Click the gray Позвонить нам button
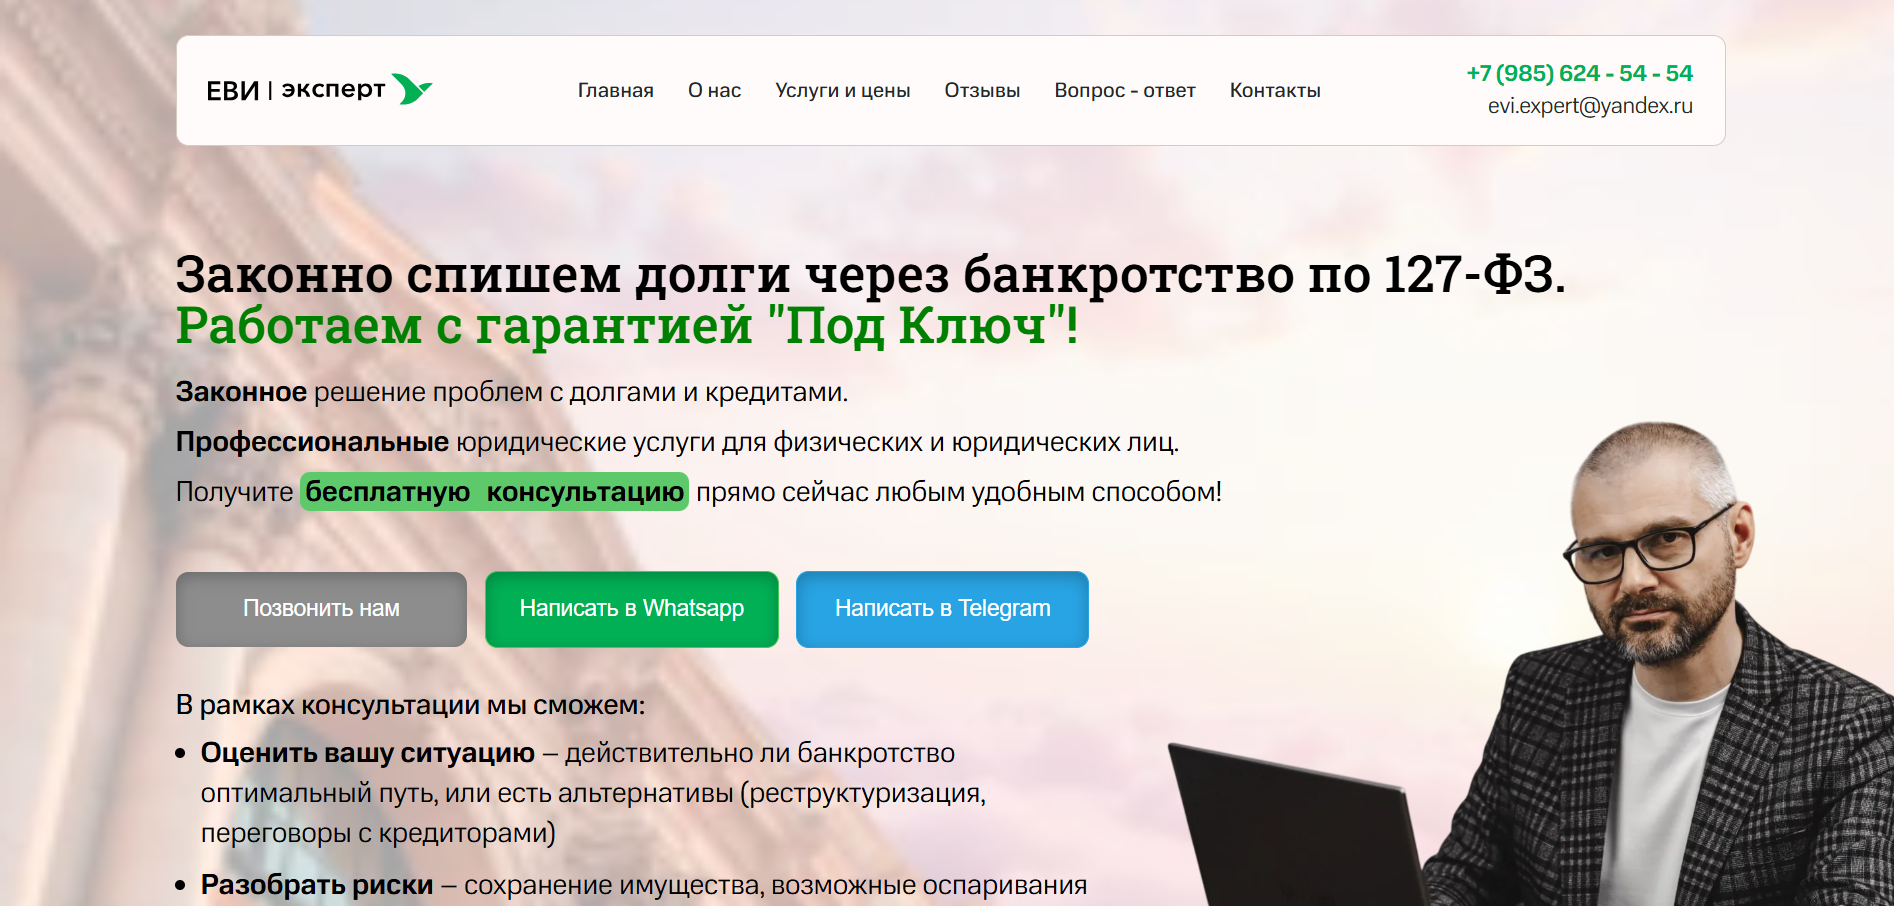Screen dimensions: 1894x906 pyautogui.click(x=321, y=609)
